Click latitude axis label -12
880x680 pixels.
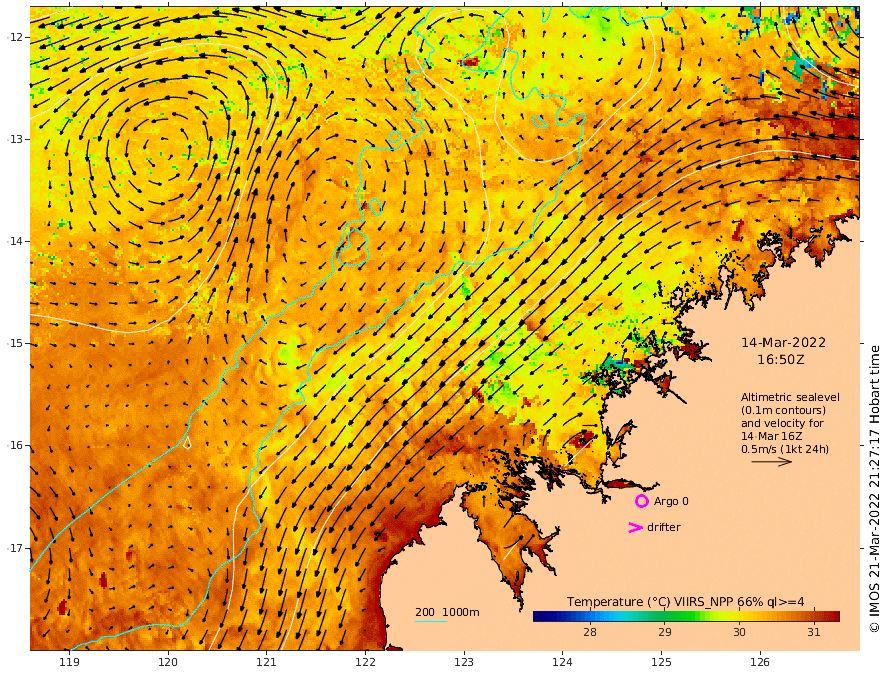[15, 37]
